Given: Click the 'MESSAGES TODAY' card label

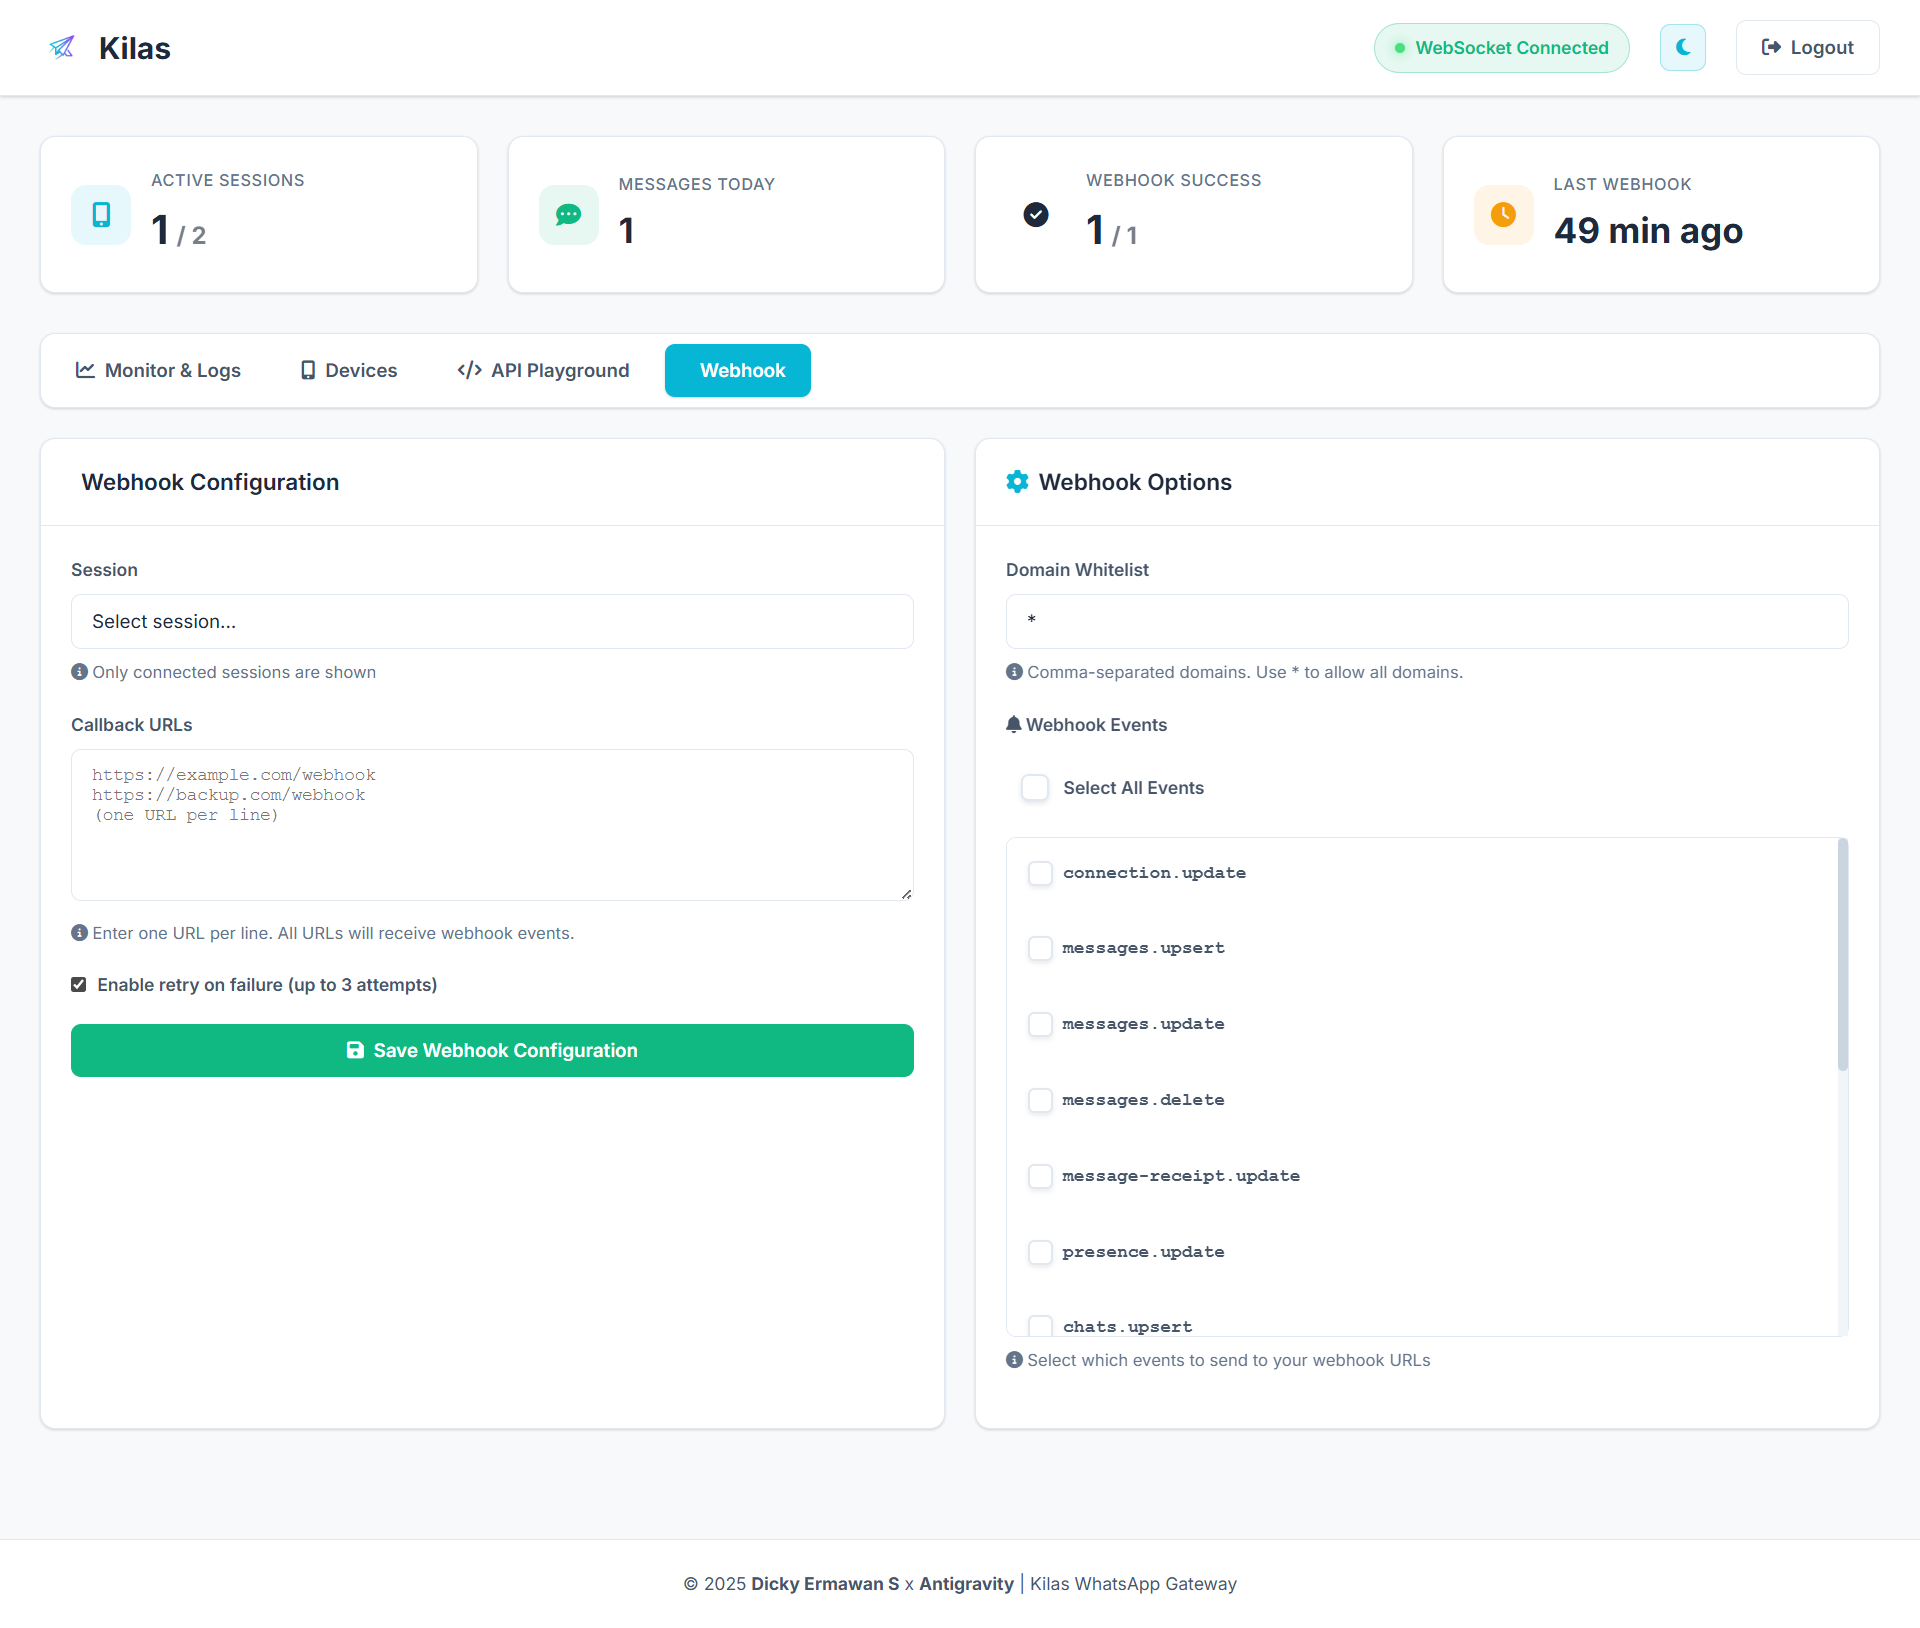Looking at the screenshot, I should tap(697, 184).
